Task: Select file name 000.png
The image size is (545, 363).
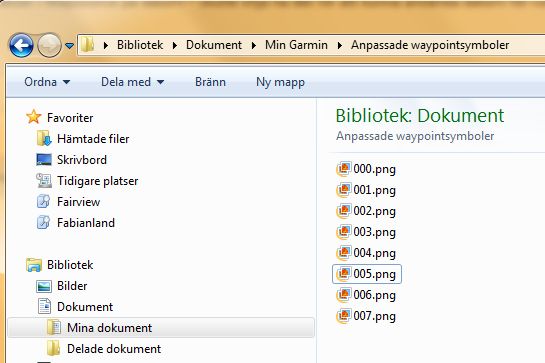Action: click(x=374, y=169)
